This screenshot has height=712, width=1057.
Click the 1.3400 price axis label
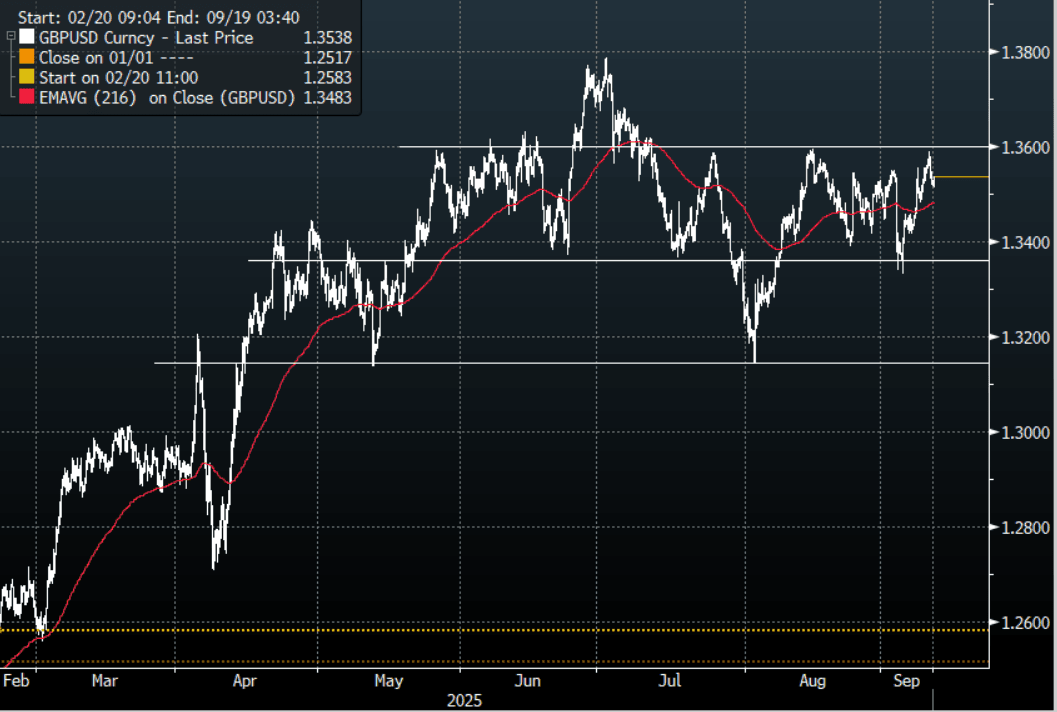(1025, 242)
